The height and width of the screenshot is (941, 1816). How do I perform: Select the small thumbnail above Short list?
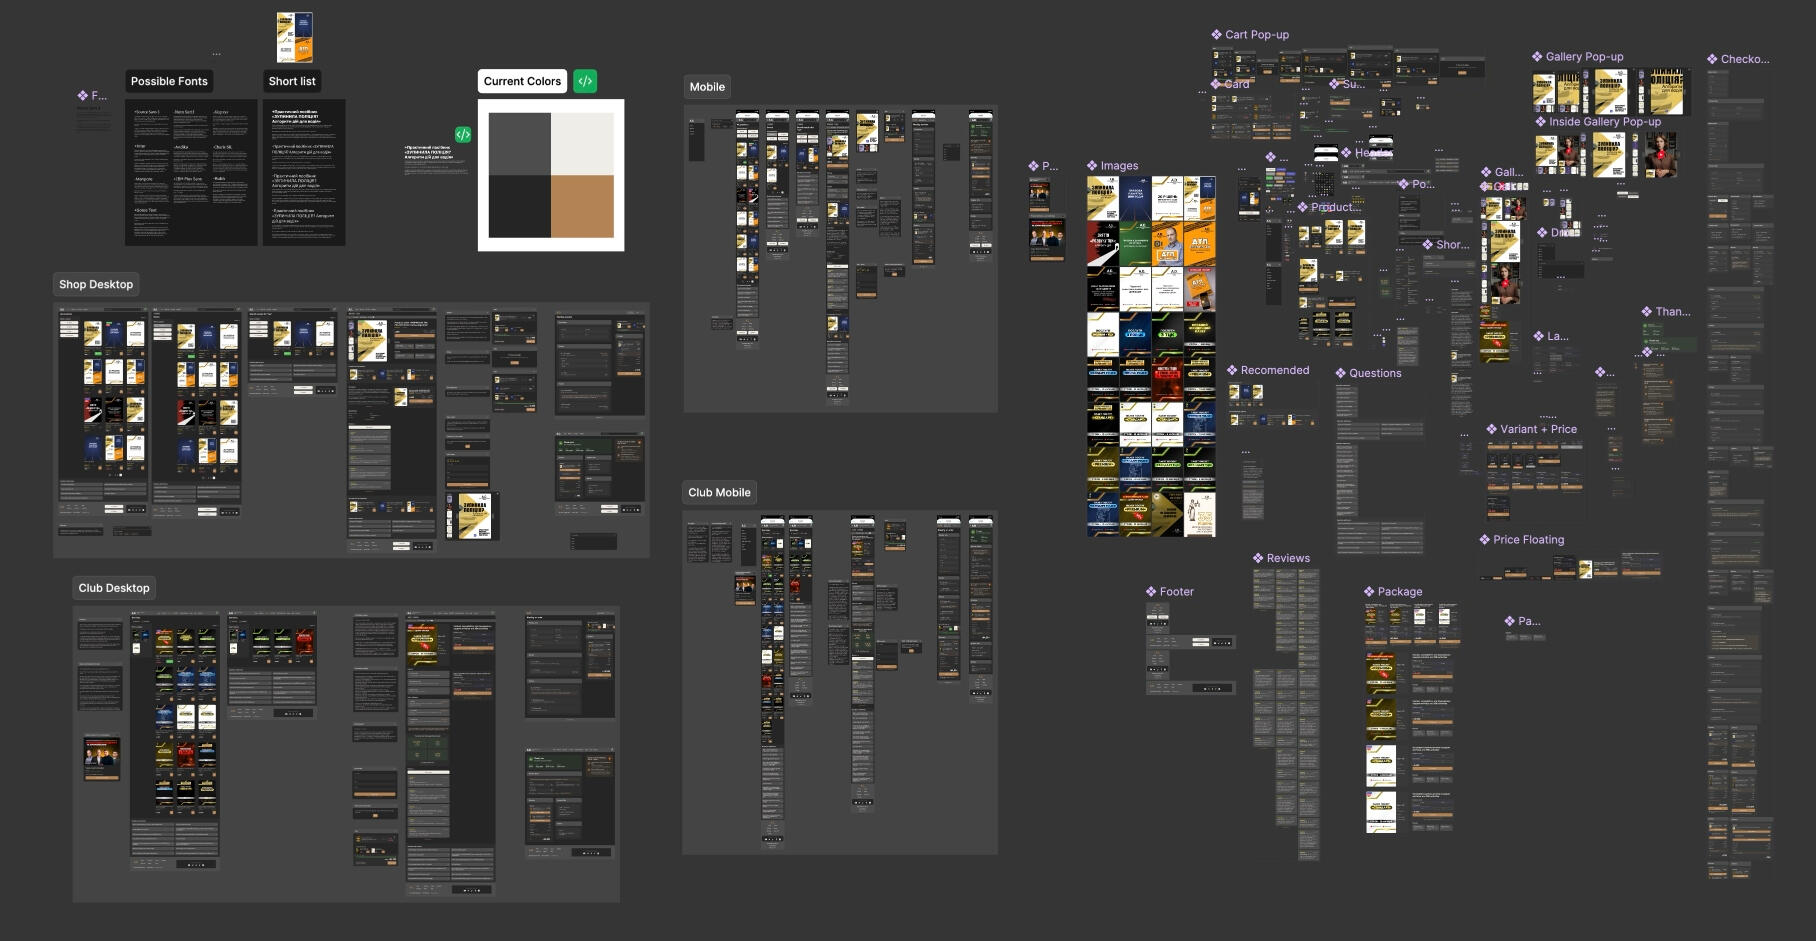295,37
